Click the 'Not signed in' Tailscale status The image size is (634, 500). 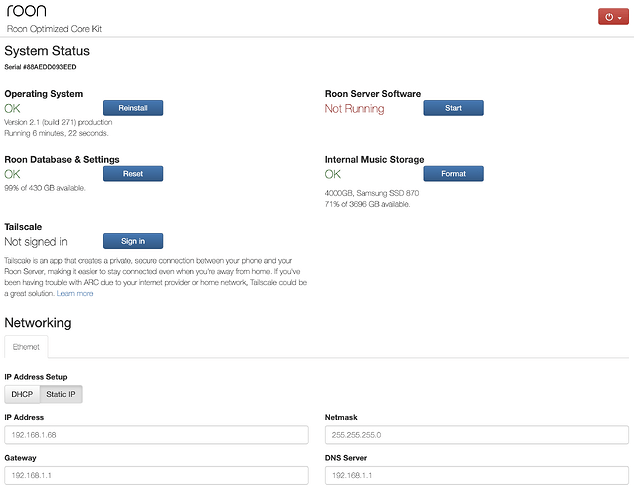36,242
